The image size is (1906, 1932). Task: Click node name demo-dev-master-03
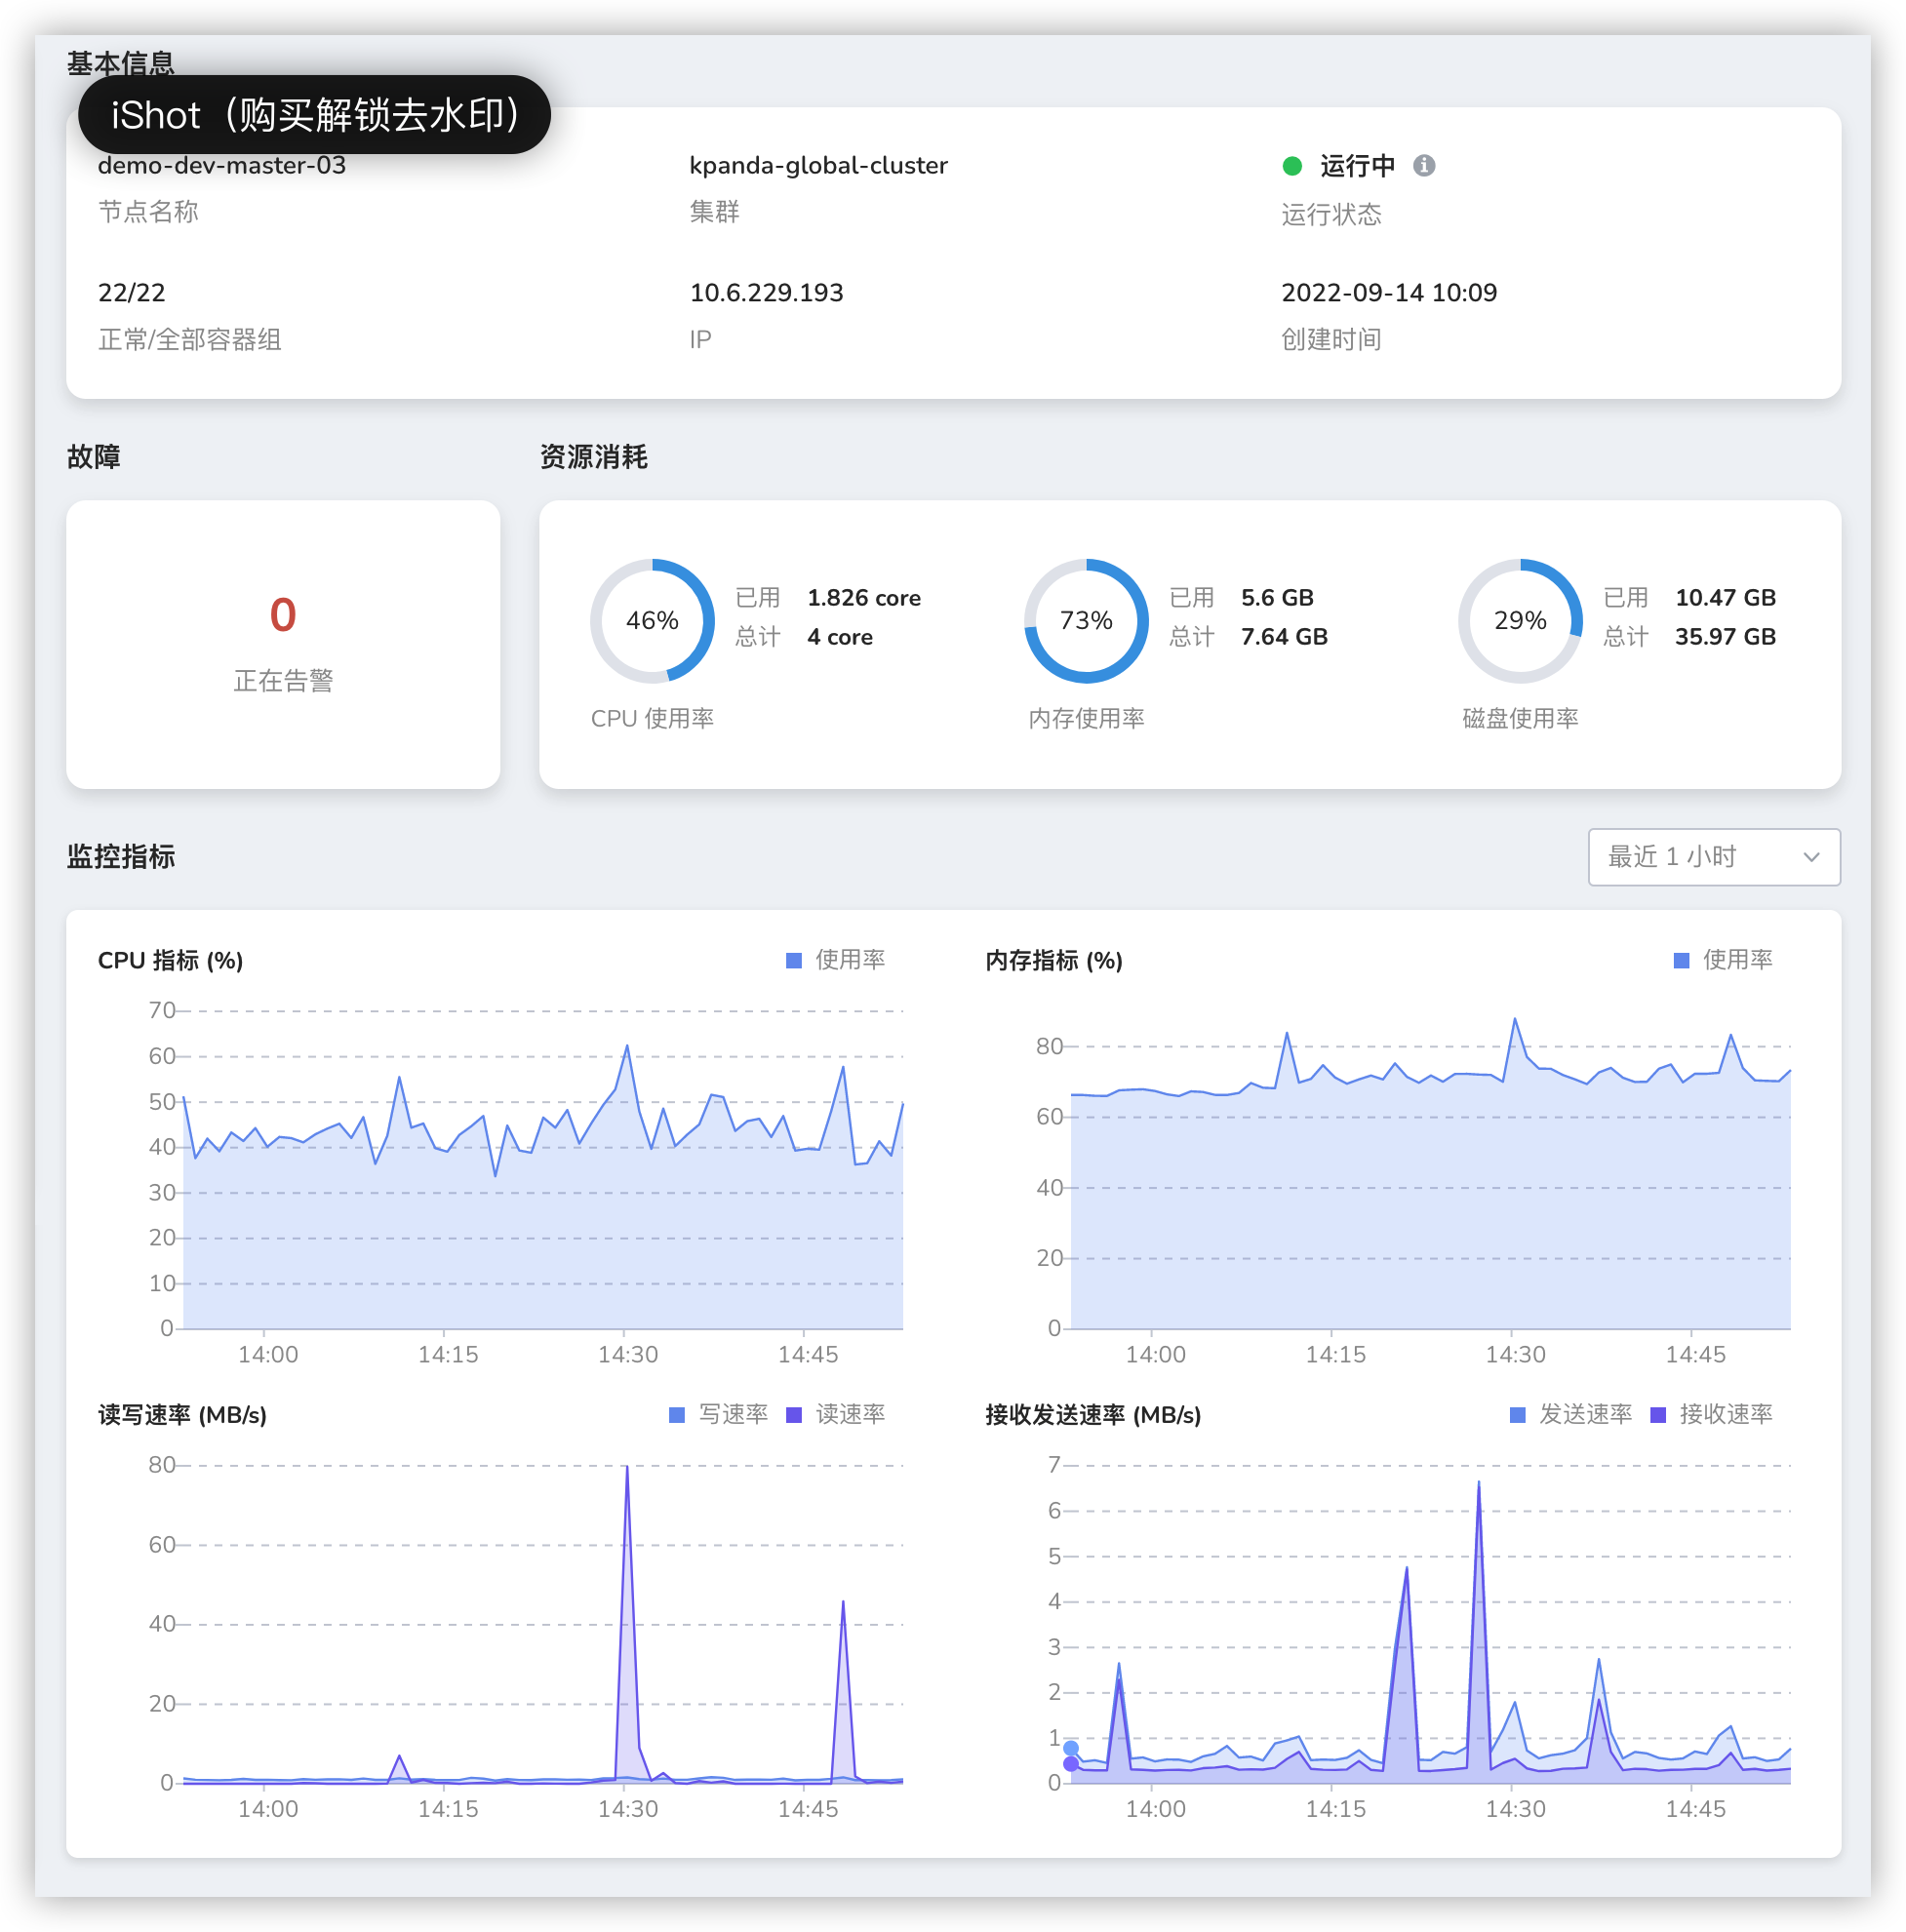pos(222,165)
